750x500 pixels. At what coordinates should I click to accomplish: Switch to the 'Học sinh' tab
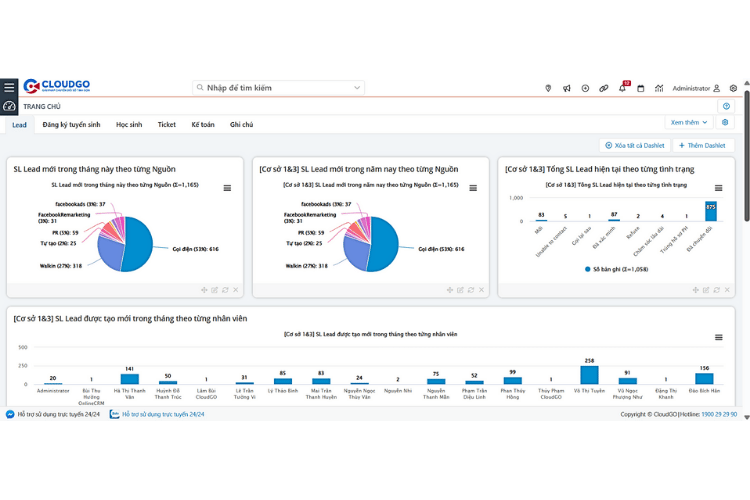coord(129,125)
